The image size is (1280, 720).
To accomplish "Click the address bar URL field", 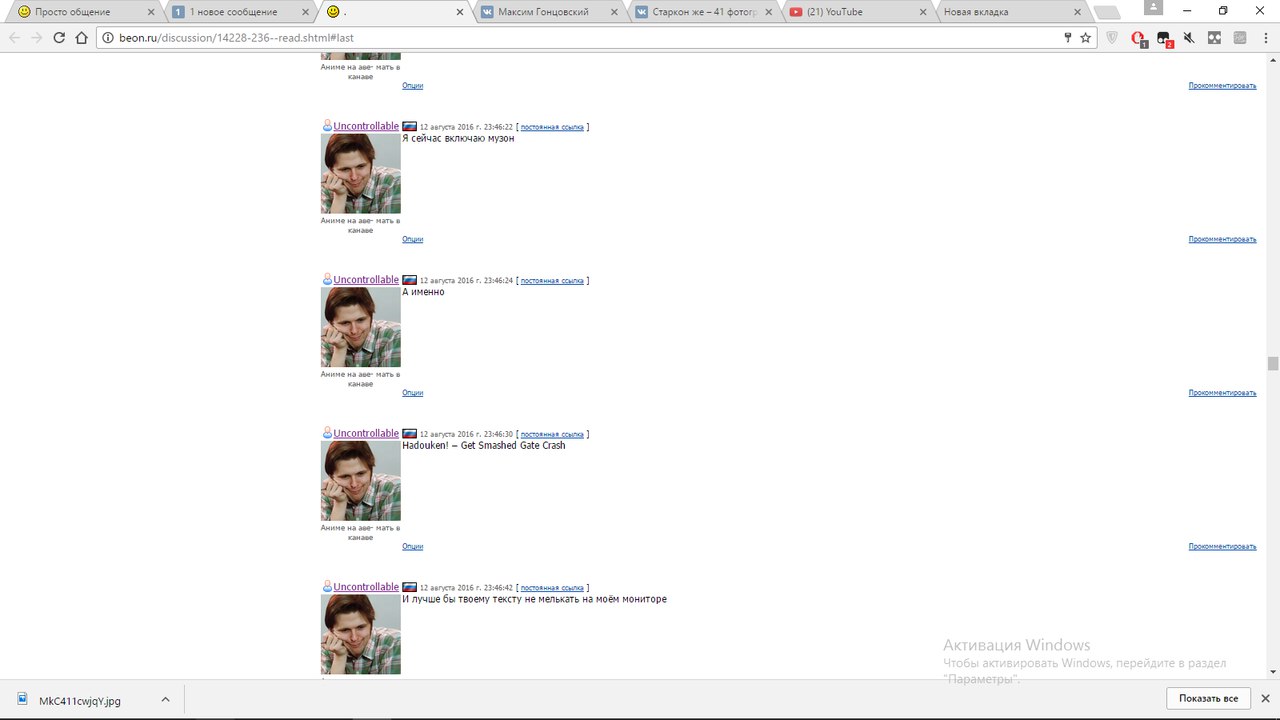I will tap(580, 38).
